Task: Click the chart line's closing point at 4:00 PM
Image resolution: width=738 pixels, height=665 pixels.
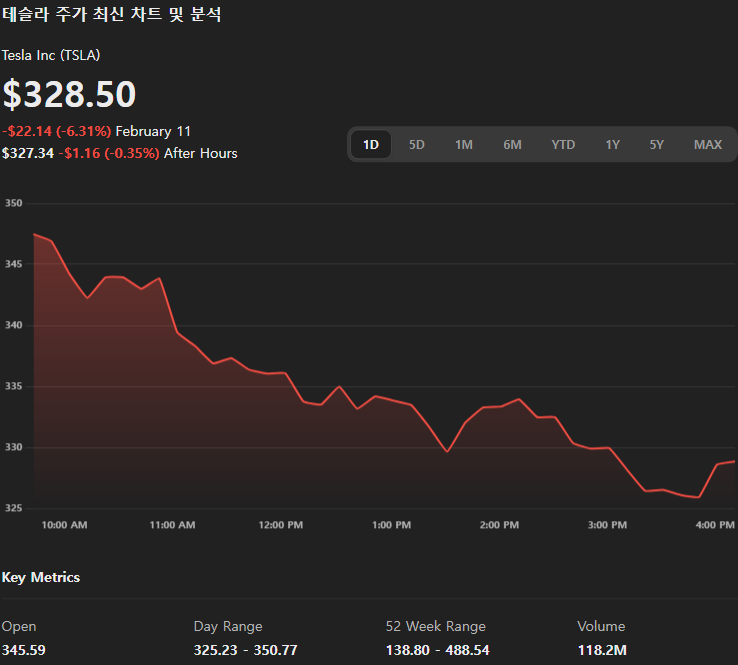Action: [x=734, y=461]
